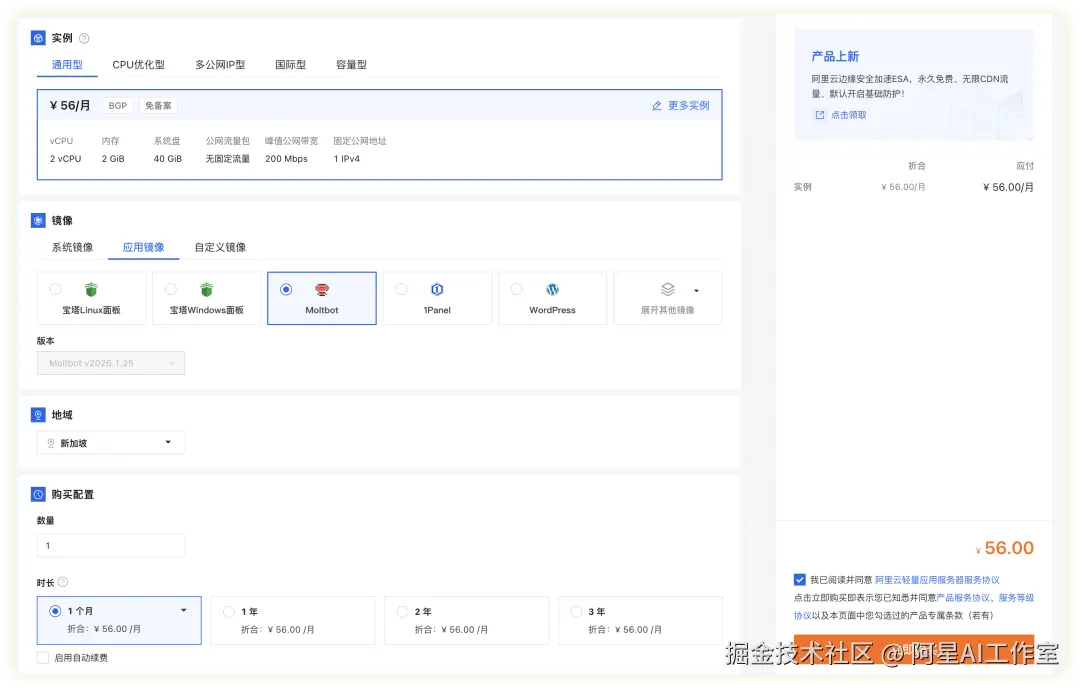
Task: Open the 产品服务协议 link
Action: (964, 598)
